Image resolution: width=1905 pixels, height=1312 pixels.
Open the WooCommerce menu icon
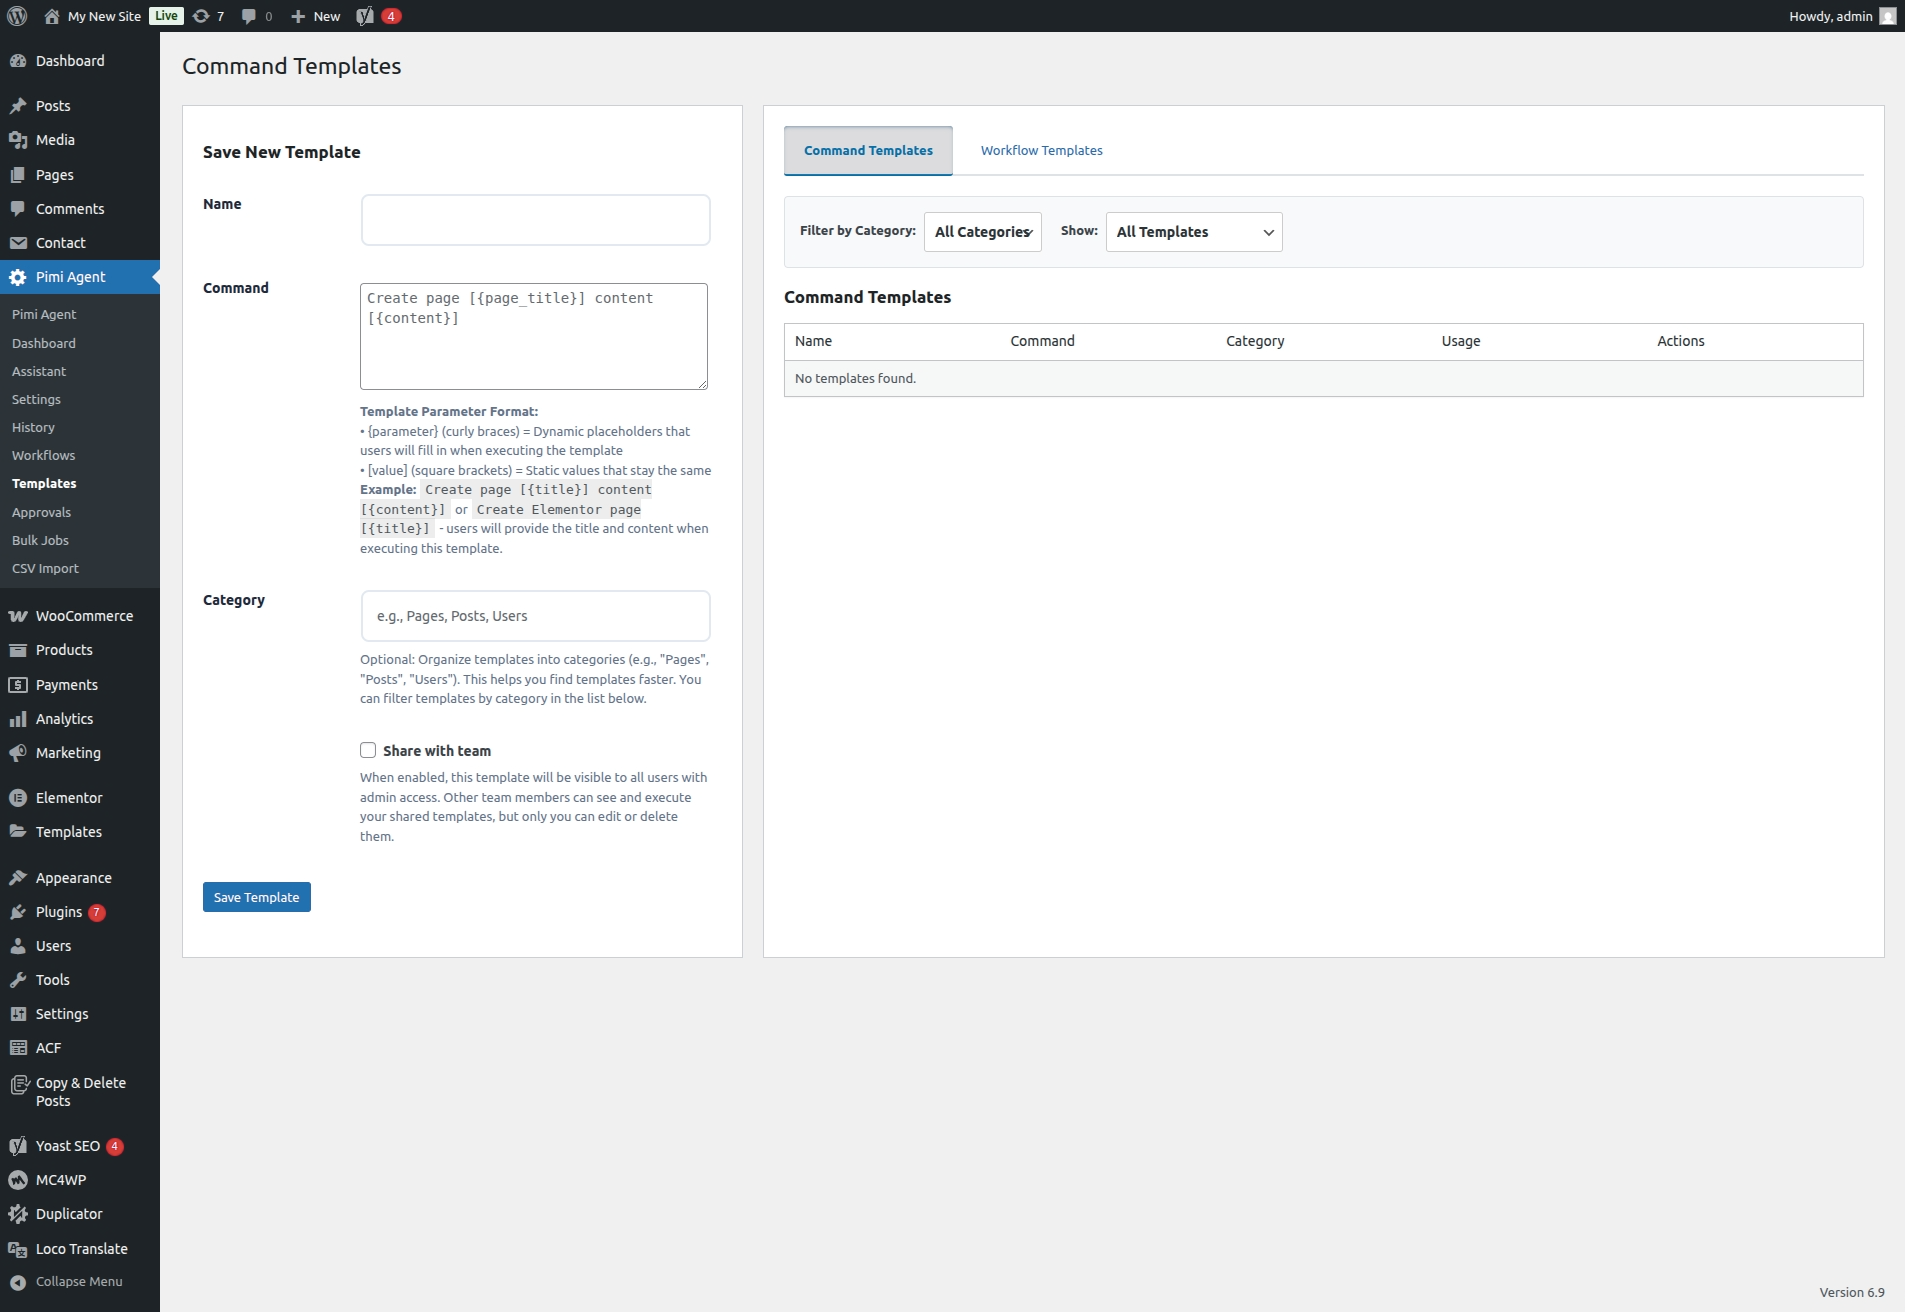point(18,616)
